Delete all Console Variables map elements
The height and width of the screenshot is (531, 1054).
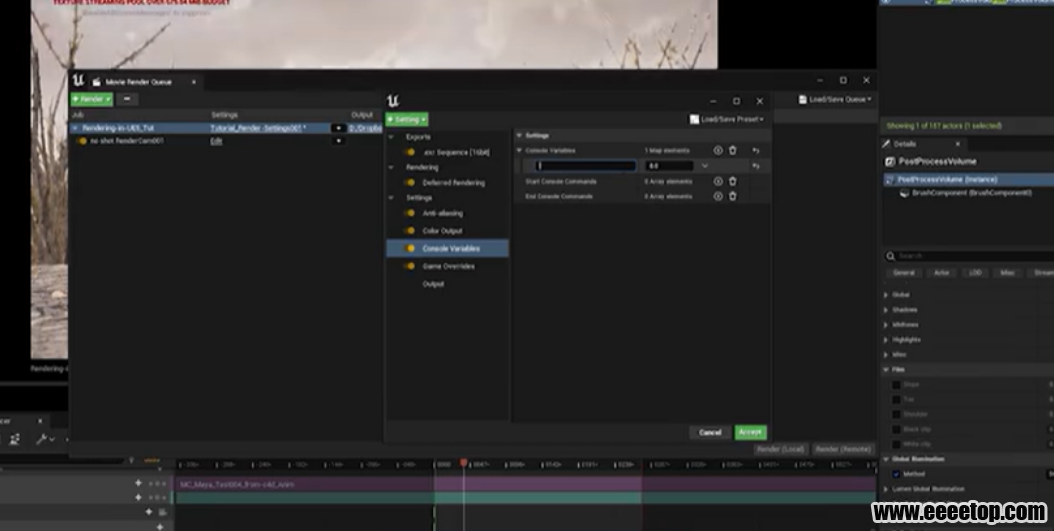tap(733, 151)
